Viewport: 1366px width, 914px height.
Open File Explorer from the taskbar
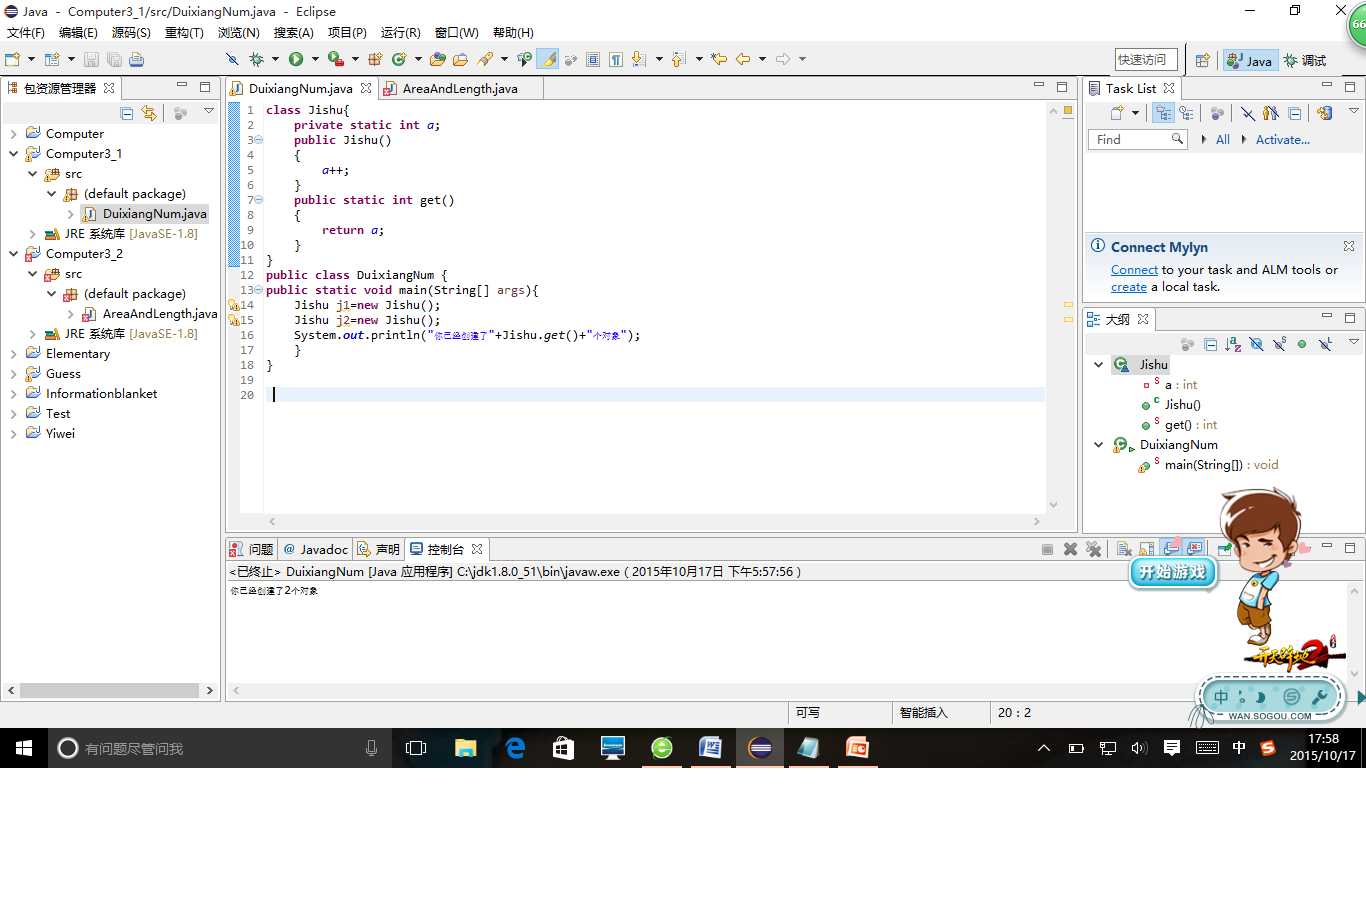coord(466,748)
